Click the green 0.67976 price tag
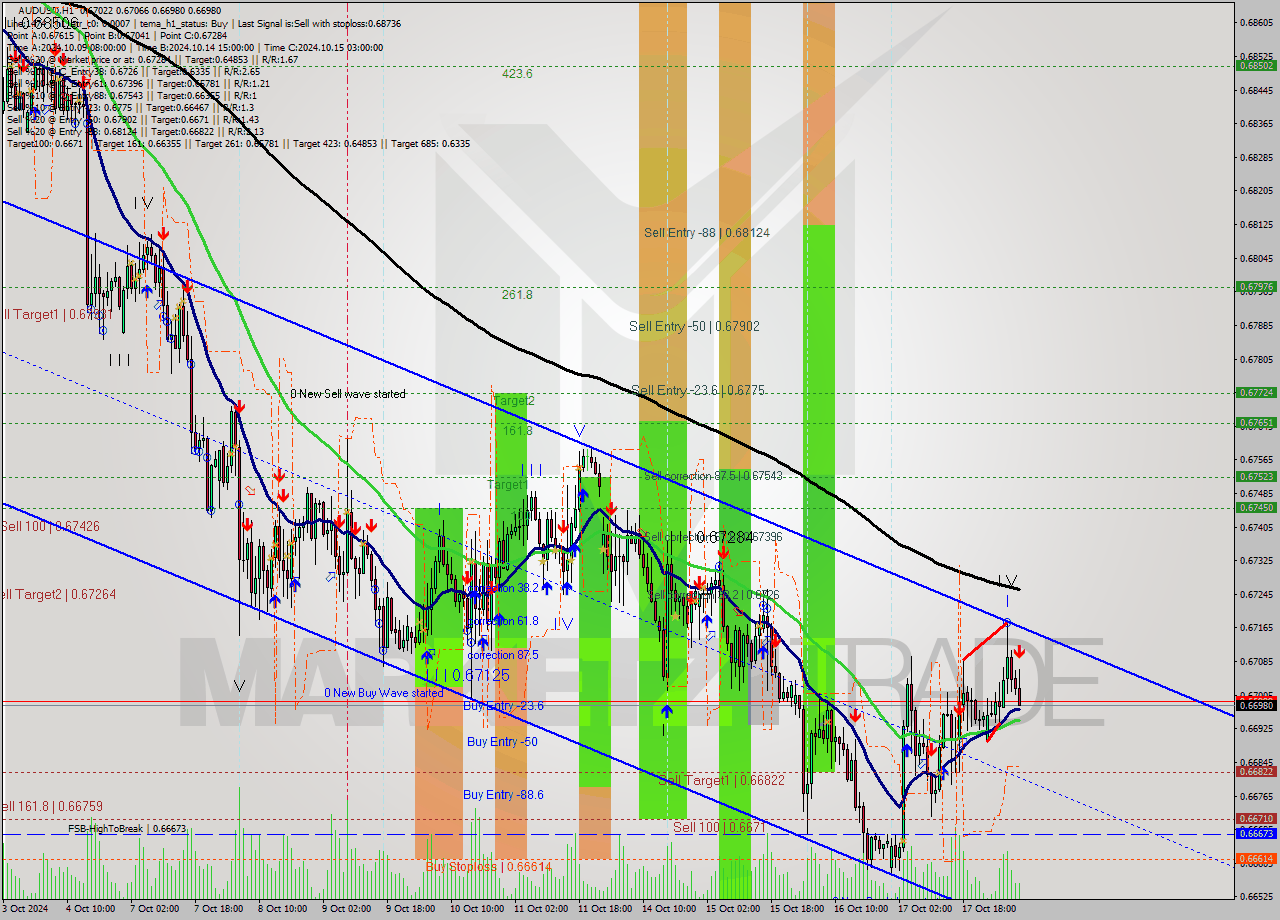The image size is (1280, 920). coord(1256,286)
